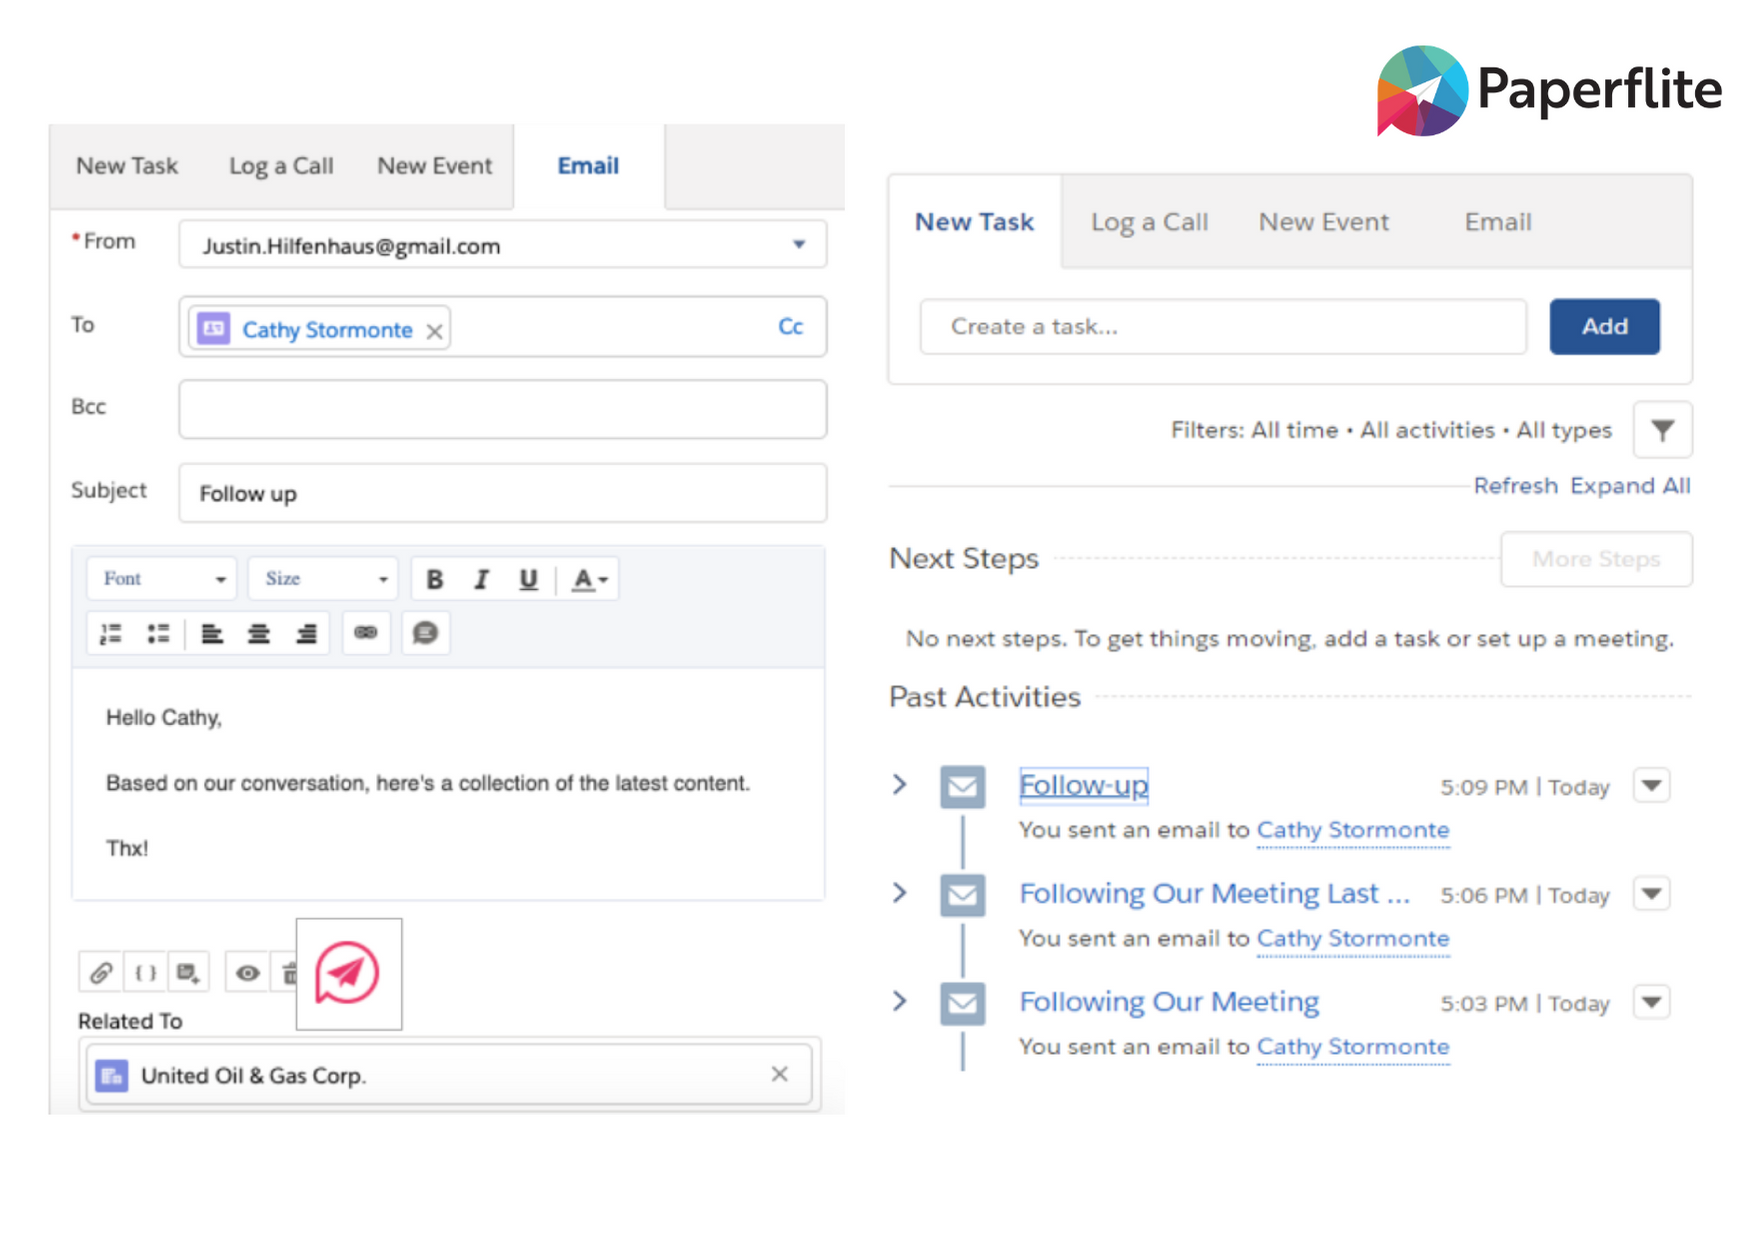Screen dimensions: 1747x1240
Task: Open the New Event tab on right panel
Action: (1323, 222)
